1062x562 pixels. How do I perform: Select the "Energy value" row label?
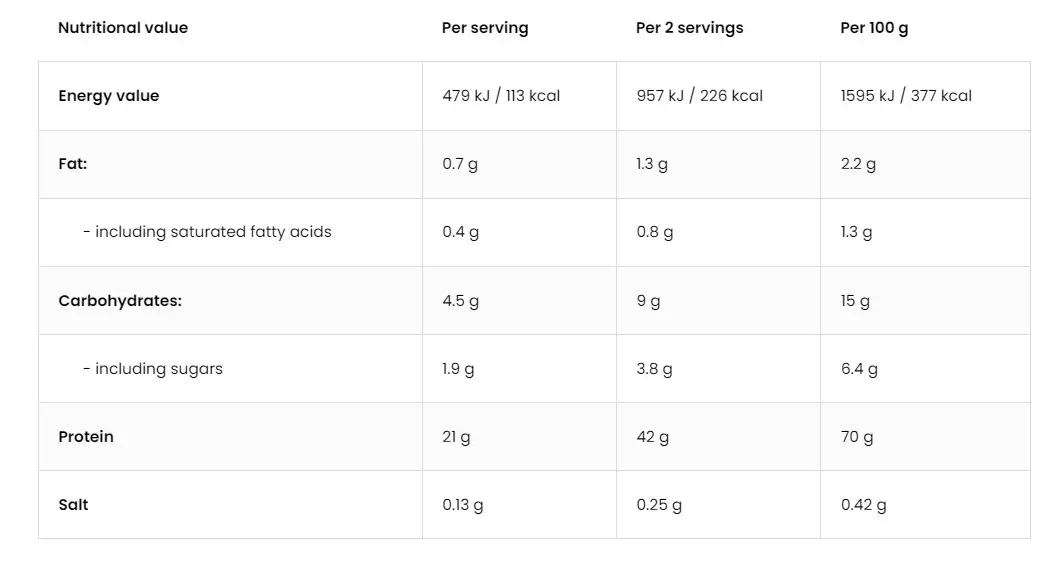click(109, 96)
